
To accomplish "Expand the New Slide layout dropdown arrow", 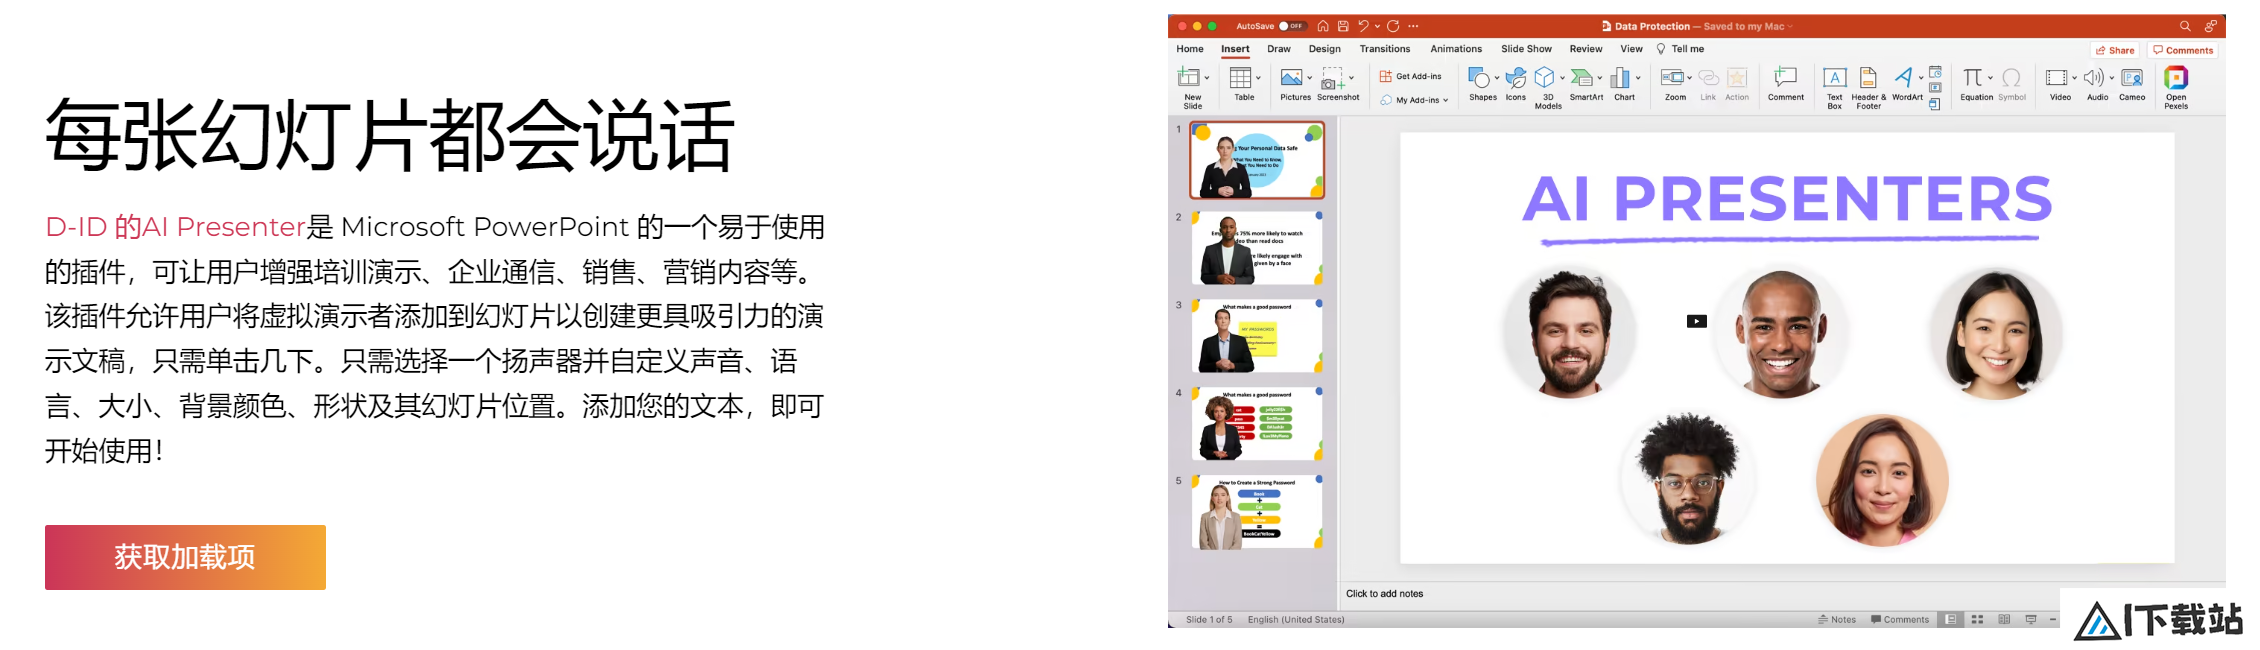I will click(1207, 78).
